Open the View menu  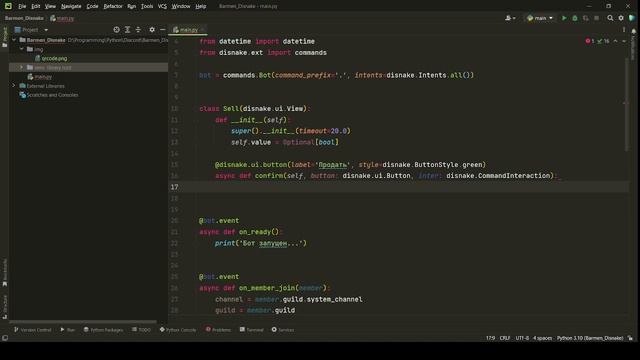coord(50,7)
